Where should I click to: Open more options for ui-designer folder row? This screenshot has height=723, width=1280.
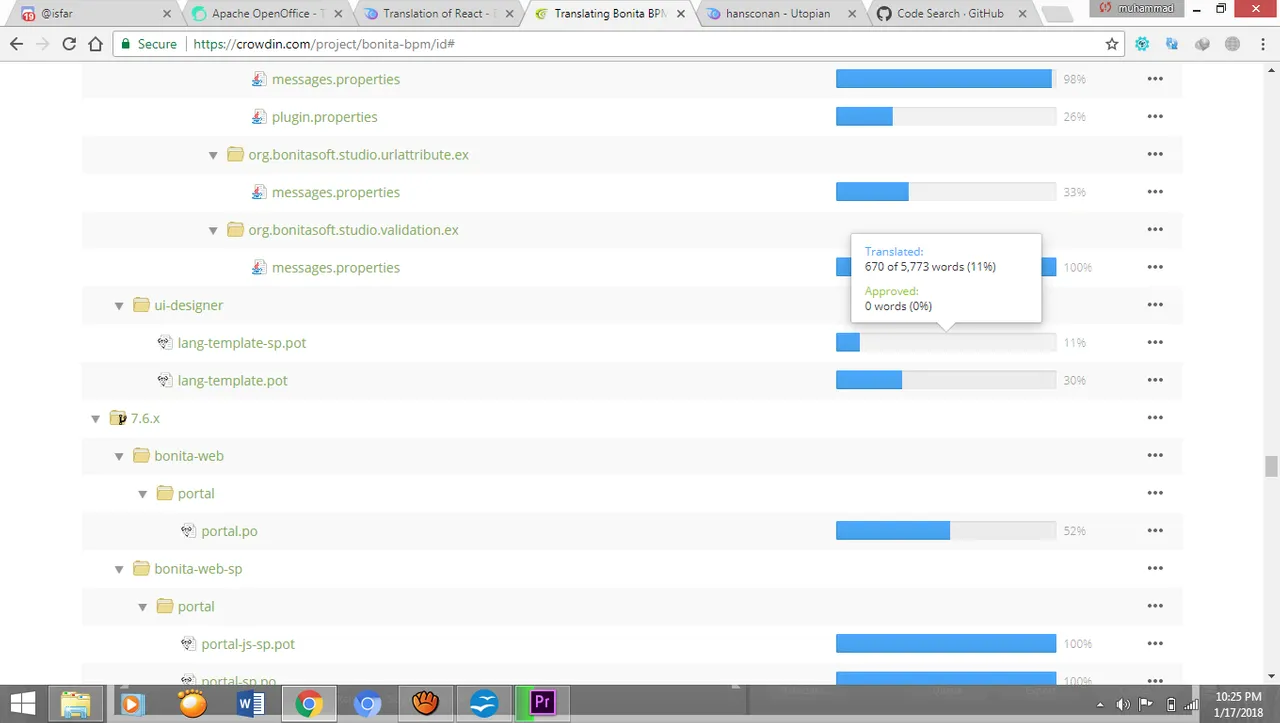[1155, 305]
